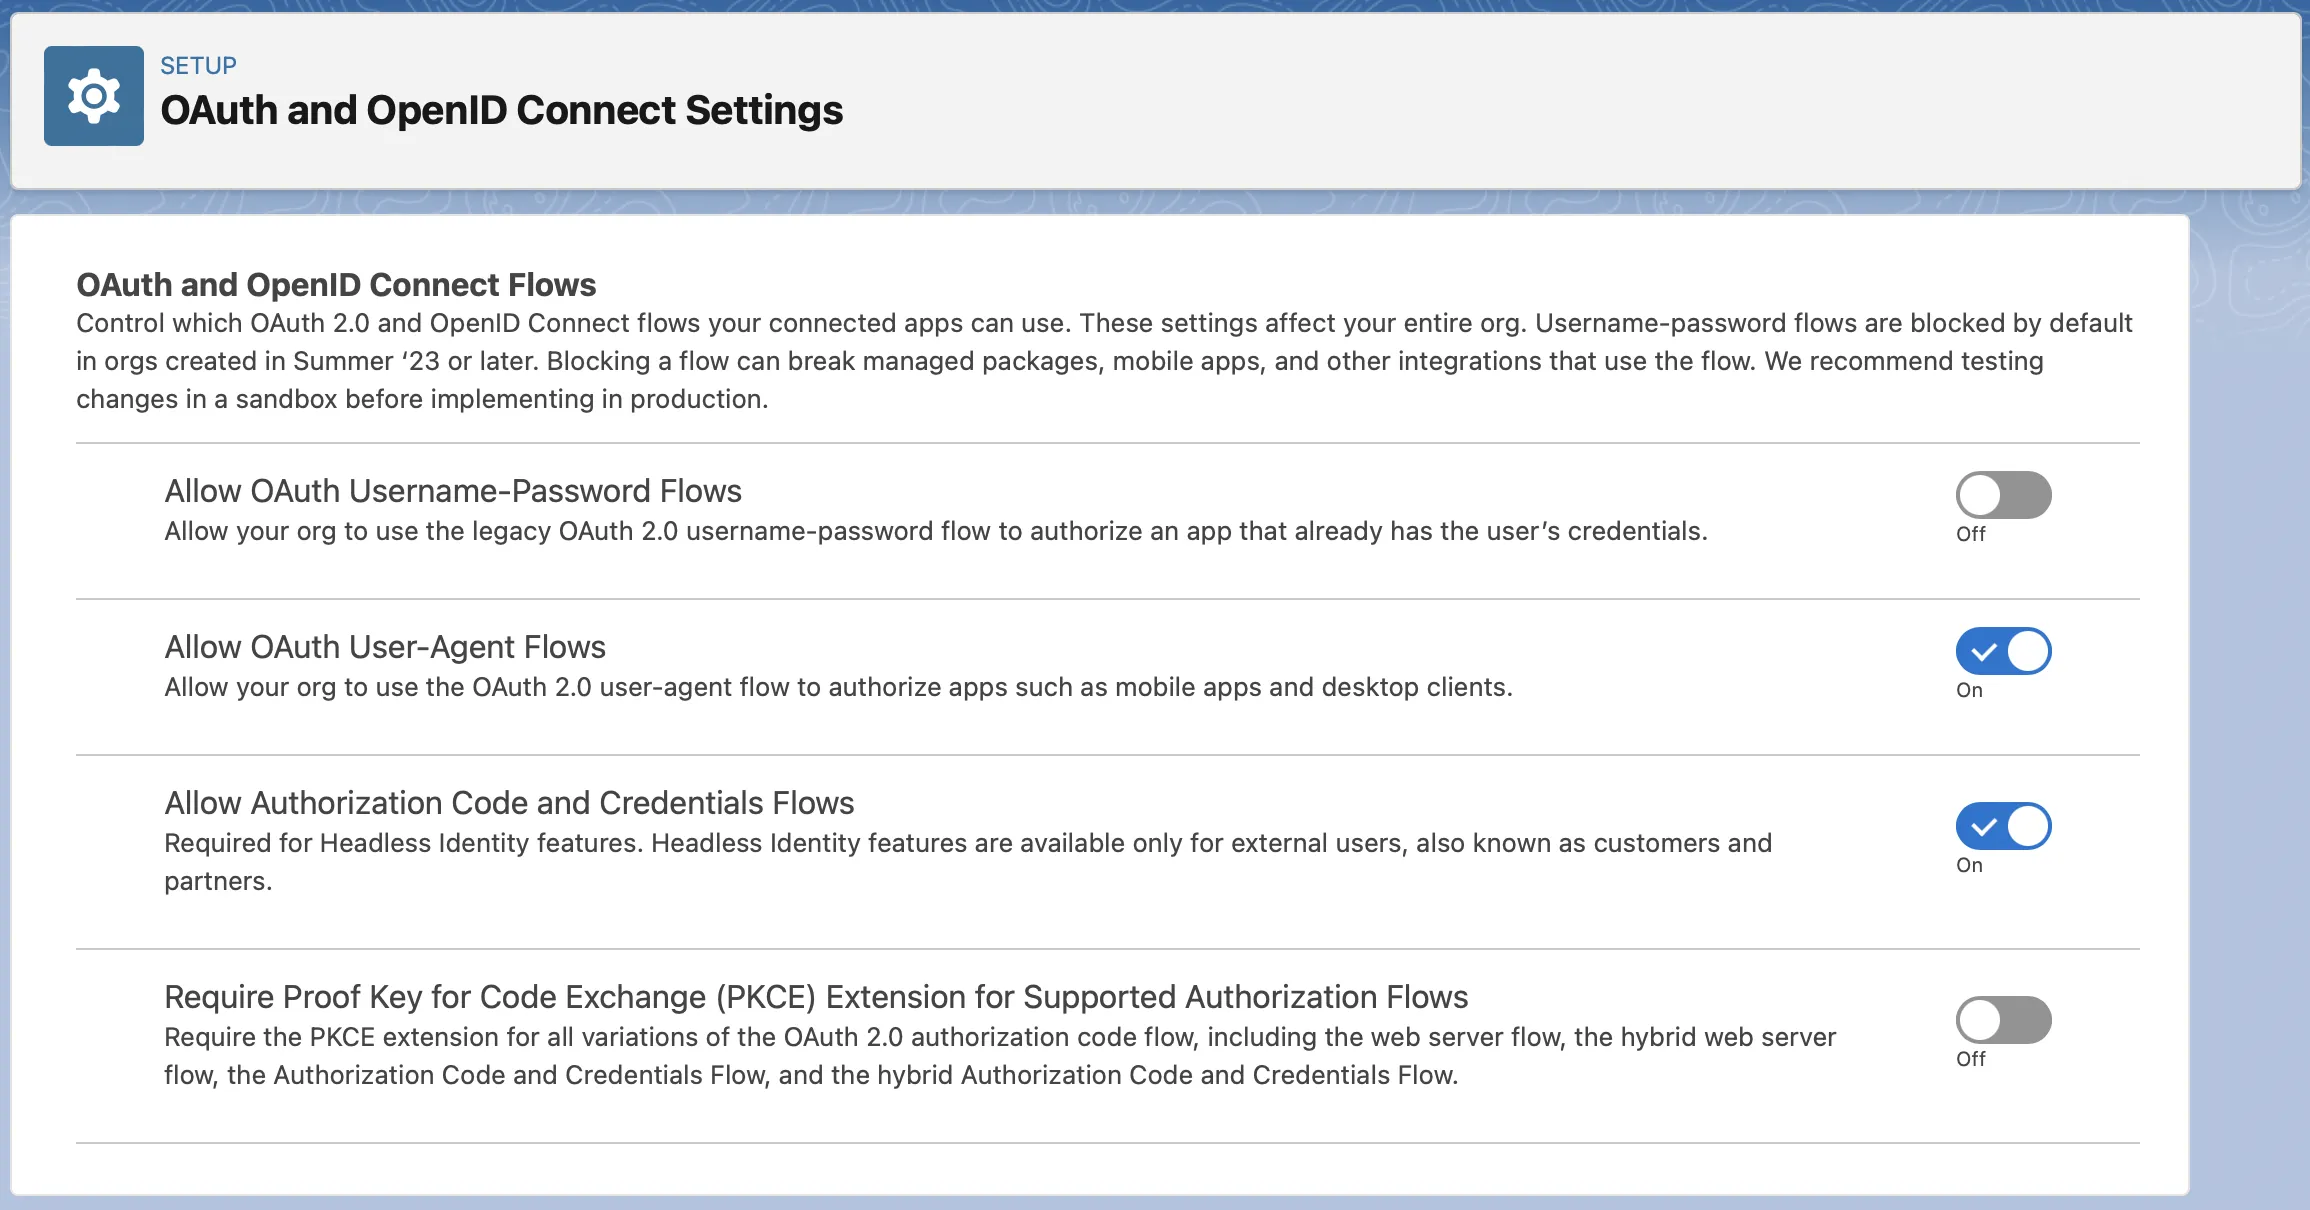The width and height of the screenshot is (2310, 1210).
Task: Click the Allow OAuth User-Agent Flows label
Action: click(x=385, y=647)
